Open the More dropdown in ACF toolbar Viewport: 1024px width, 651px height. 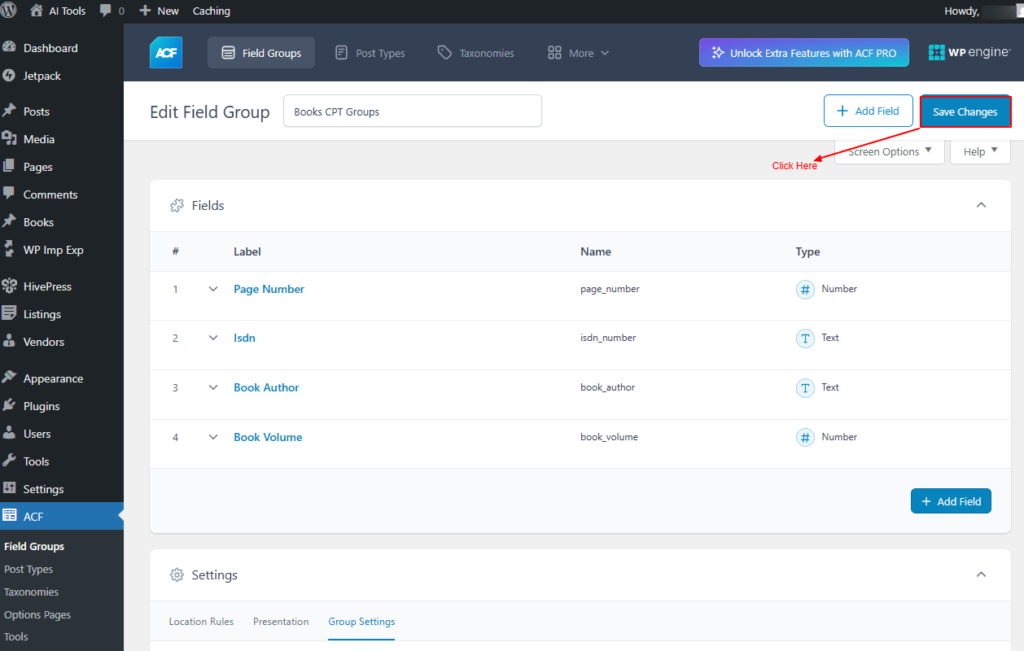pos(579,53)
